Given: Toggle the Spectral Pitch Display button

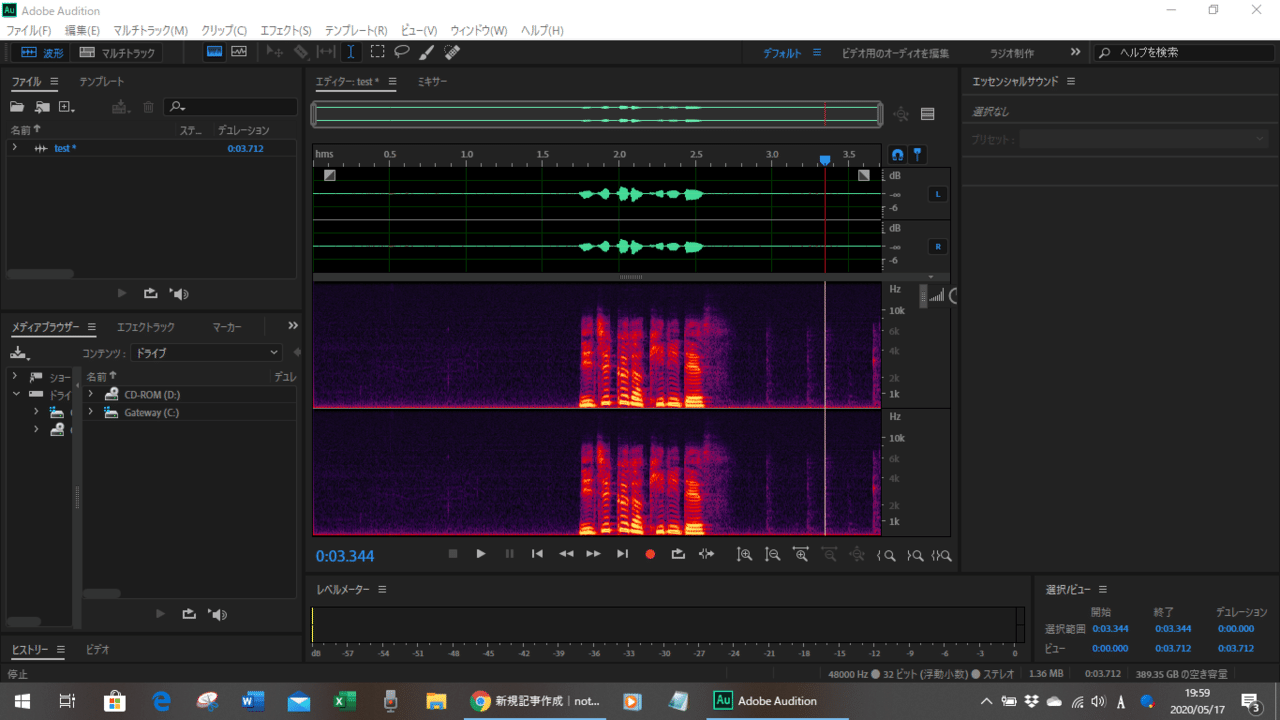Looking at the screenshot, I should [239, 52].
